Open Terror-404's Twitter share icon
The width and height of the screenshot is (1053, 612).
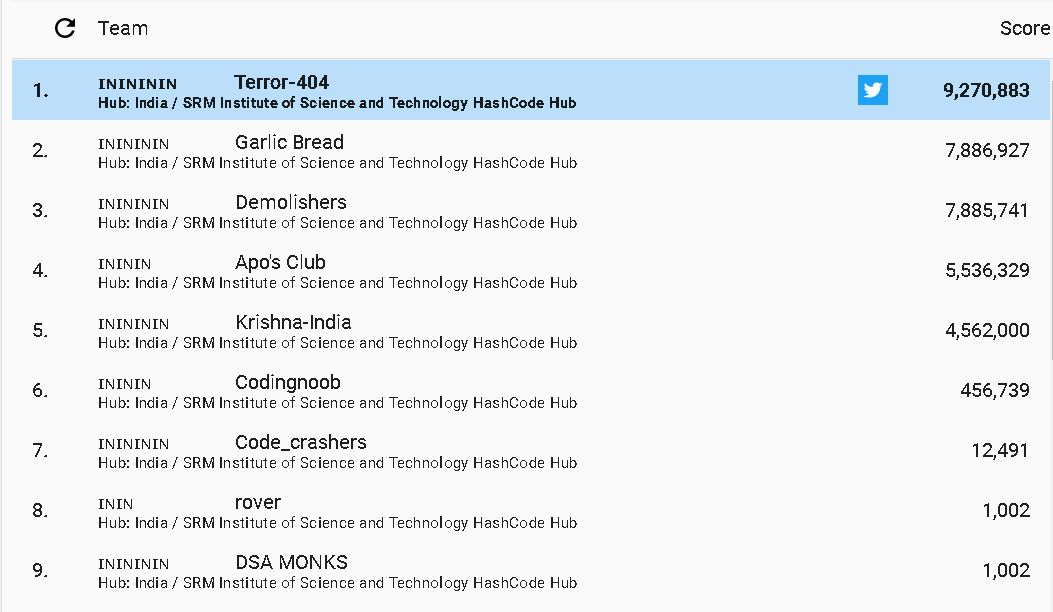coord(872,90)
